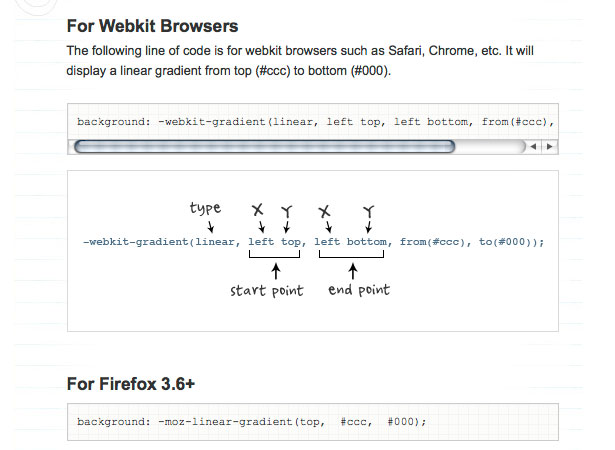Click the right scroll arrow of the webkit code box

549,147
